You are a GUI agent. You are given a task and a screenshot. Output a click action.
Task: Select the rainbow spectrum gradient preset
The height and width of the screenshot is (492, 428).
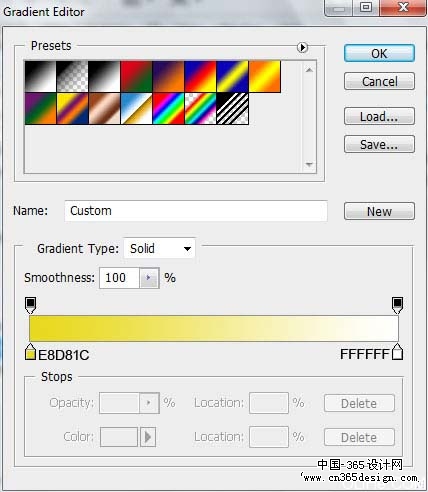tap(168, 109)
